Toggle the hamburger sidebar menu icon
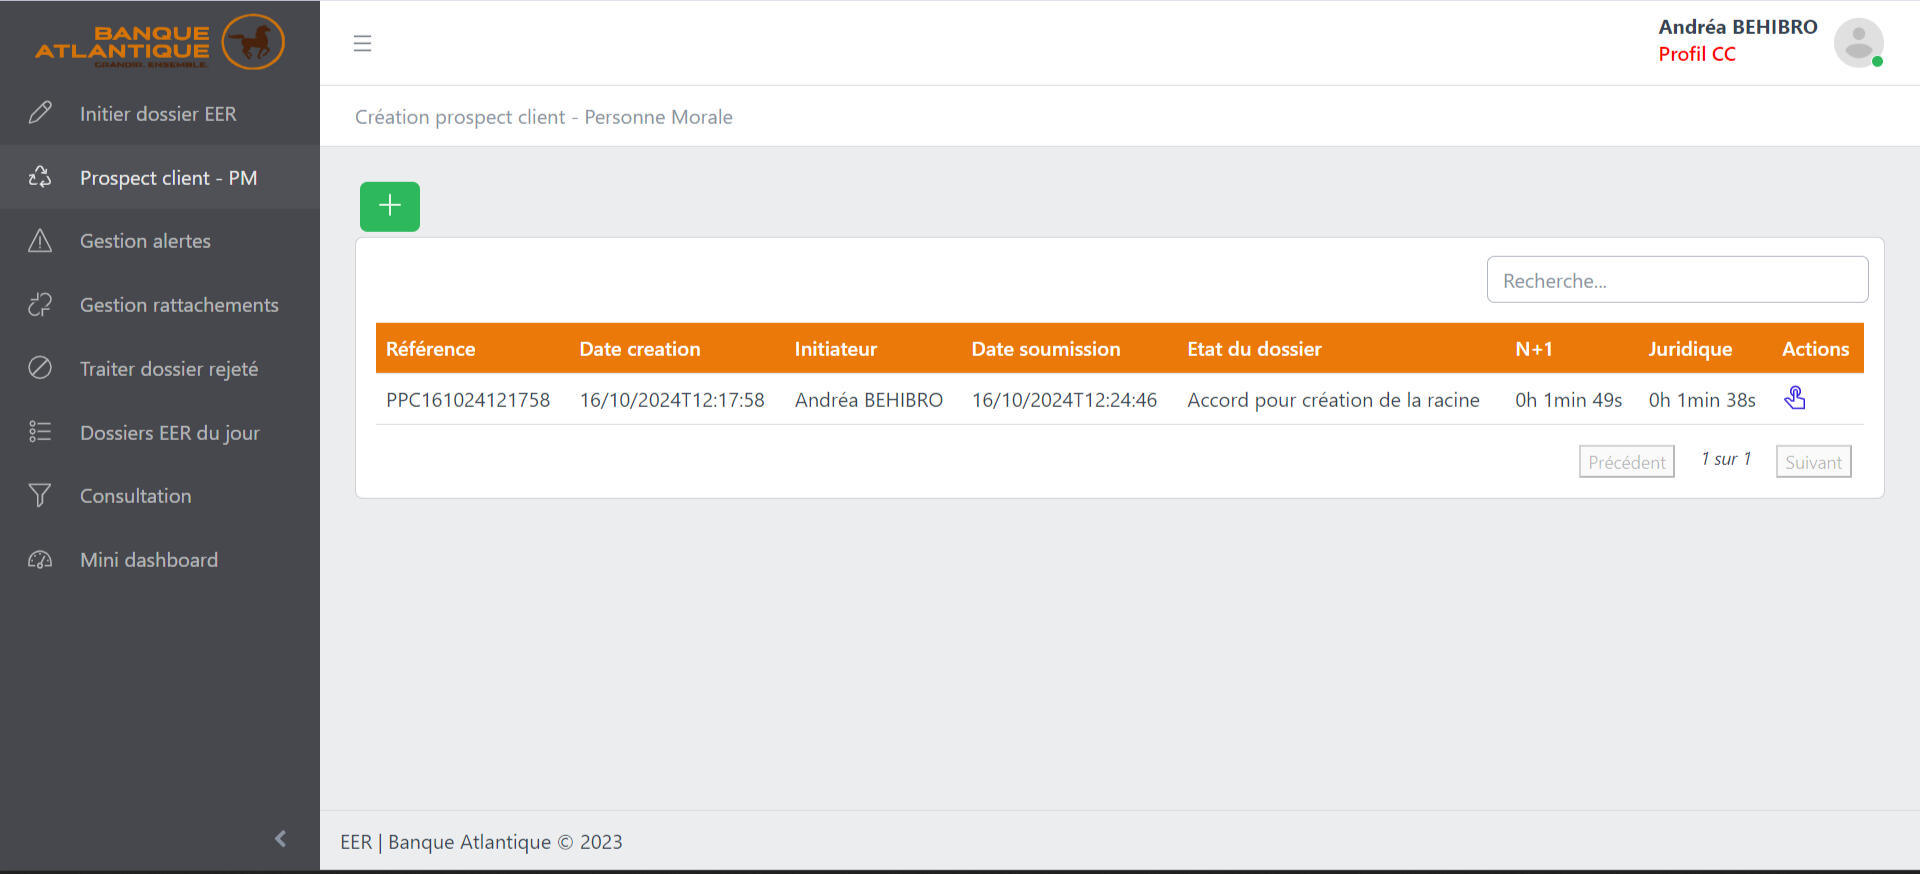The width and height of the screenshot is (1920, 874). pyautogui.click(x=362, y=43)
